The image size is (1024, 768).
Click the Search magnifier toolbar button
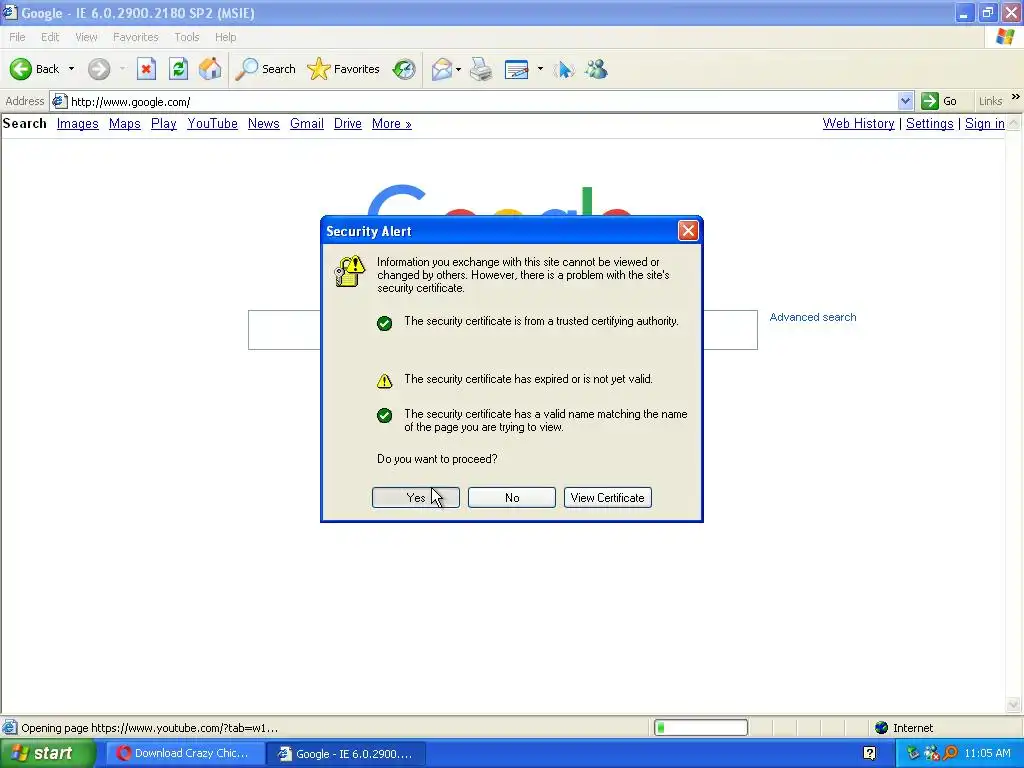click(x=265, y=69)
